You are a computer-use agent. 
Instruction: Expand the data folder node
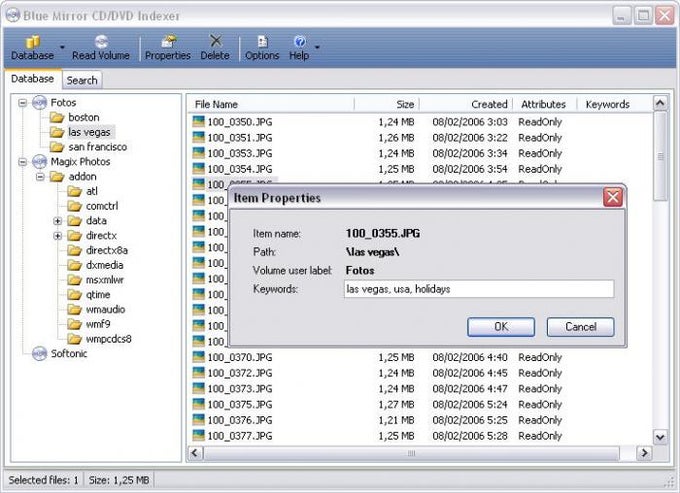point(57,221)
